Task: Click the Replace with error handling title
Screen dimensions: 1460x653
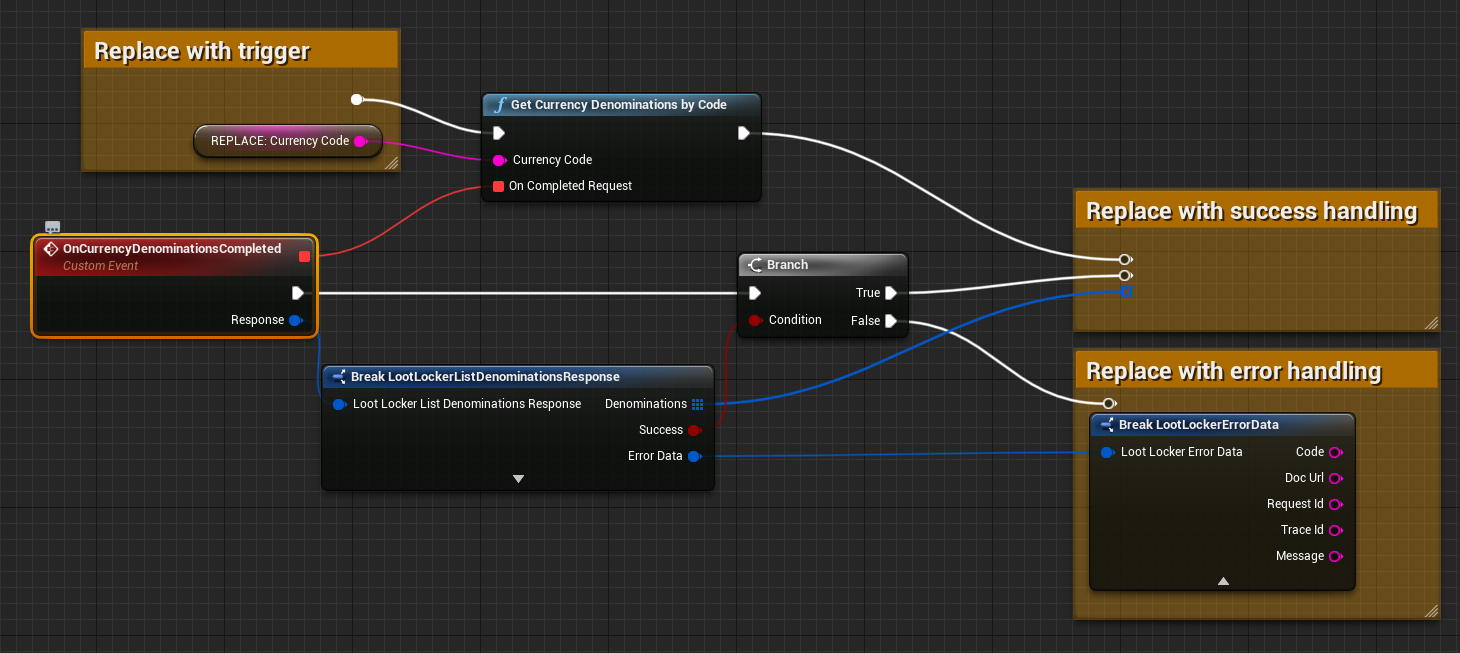Action: (1233, 371)
